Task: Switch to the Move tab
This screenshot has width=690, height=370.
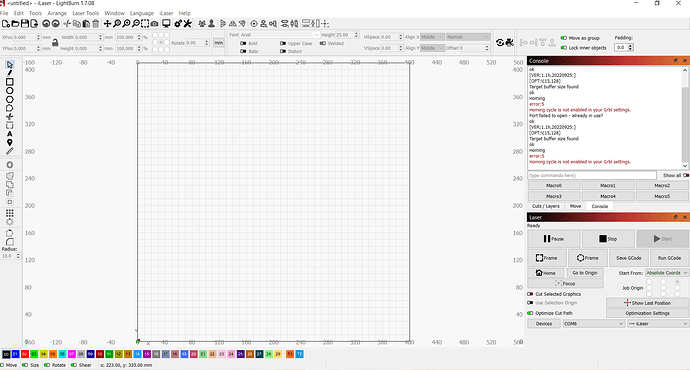Action: (576, 206)
